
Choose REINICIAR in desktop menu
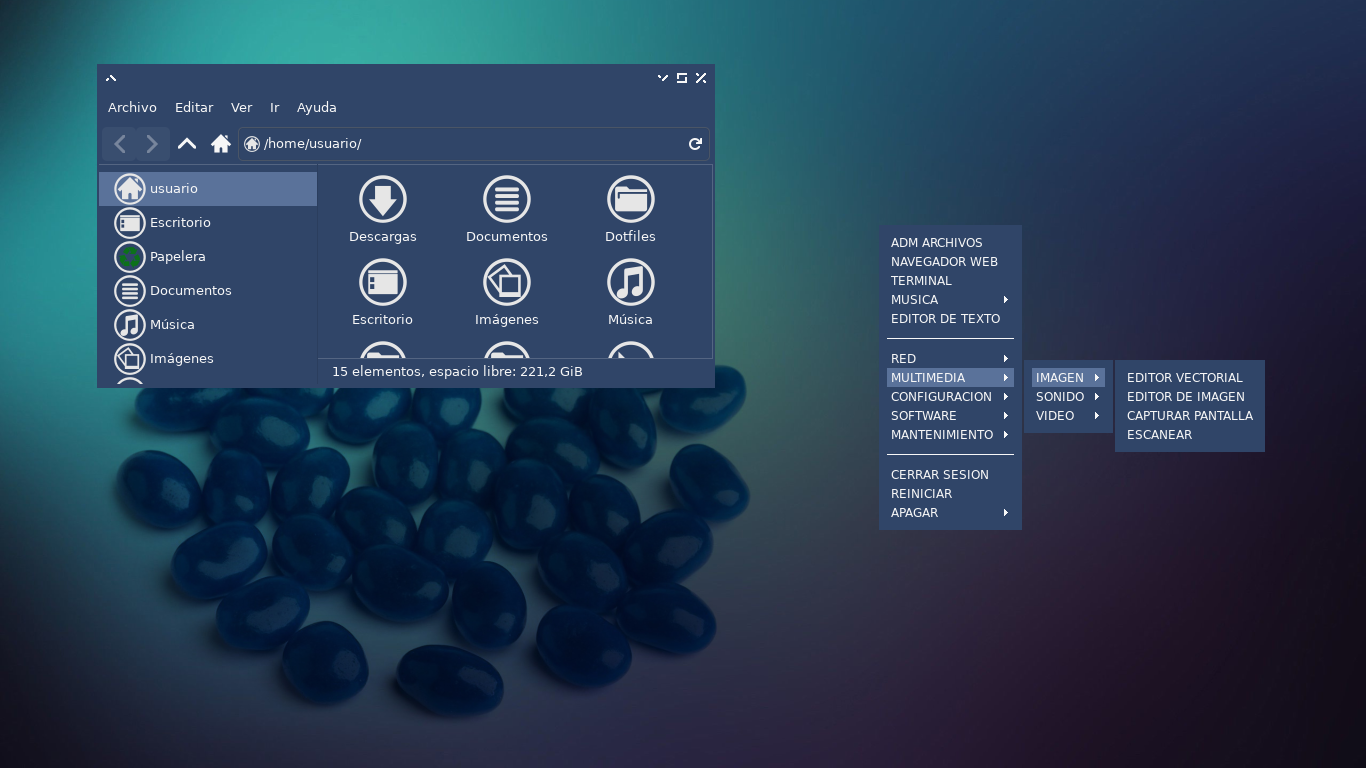click(x=950, y=494)
